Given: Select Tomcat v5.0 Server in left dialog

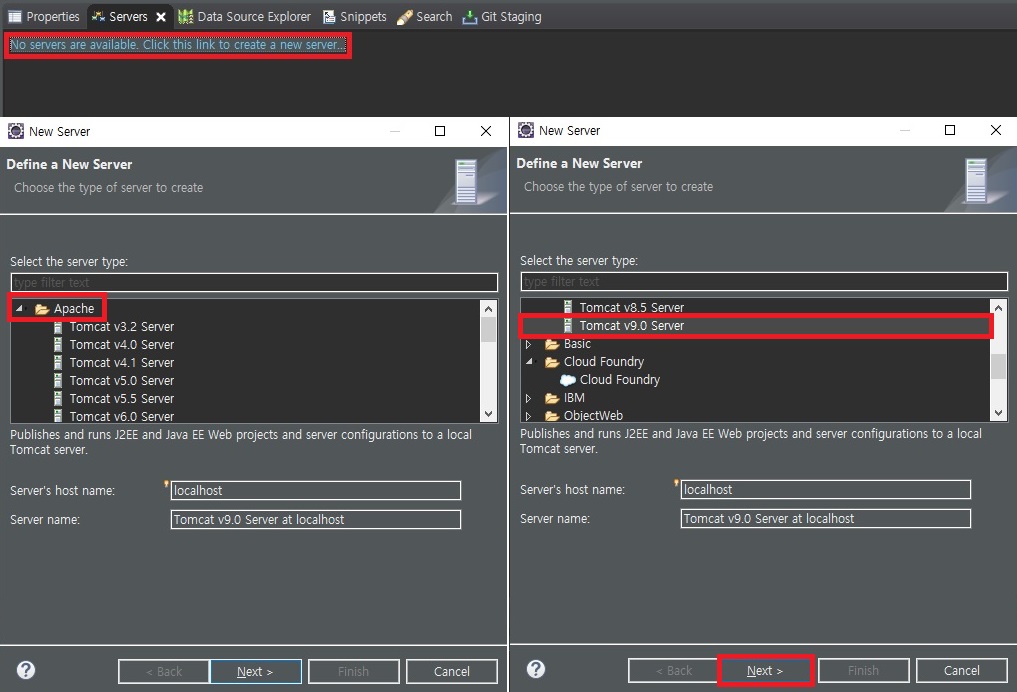Looking at the screenshot, I should 121,381.
